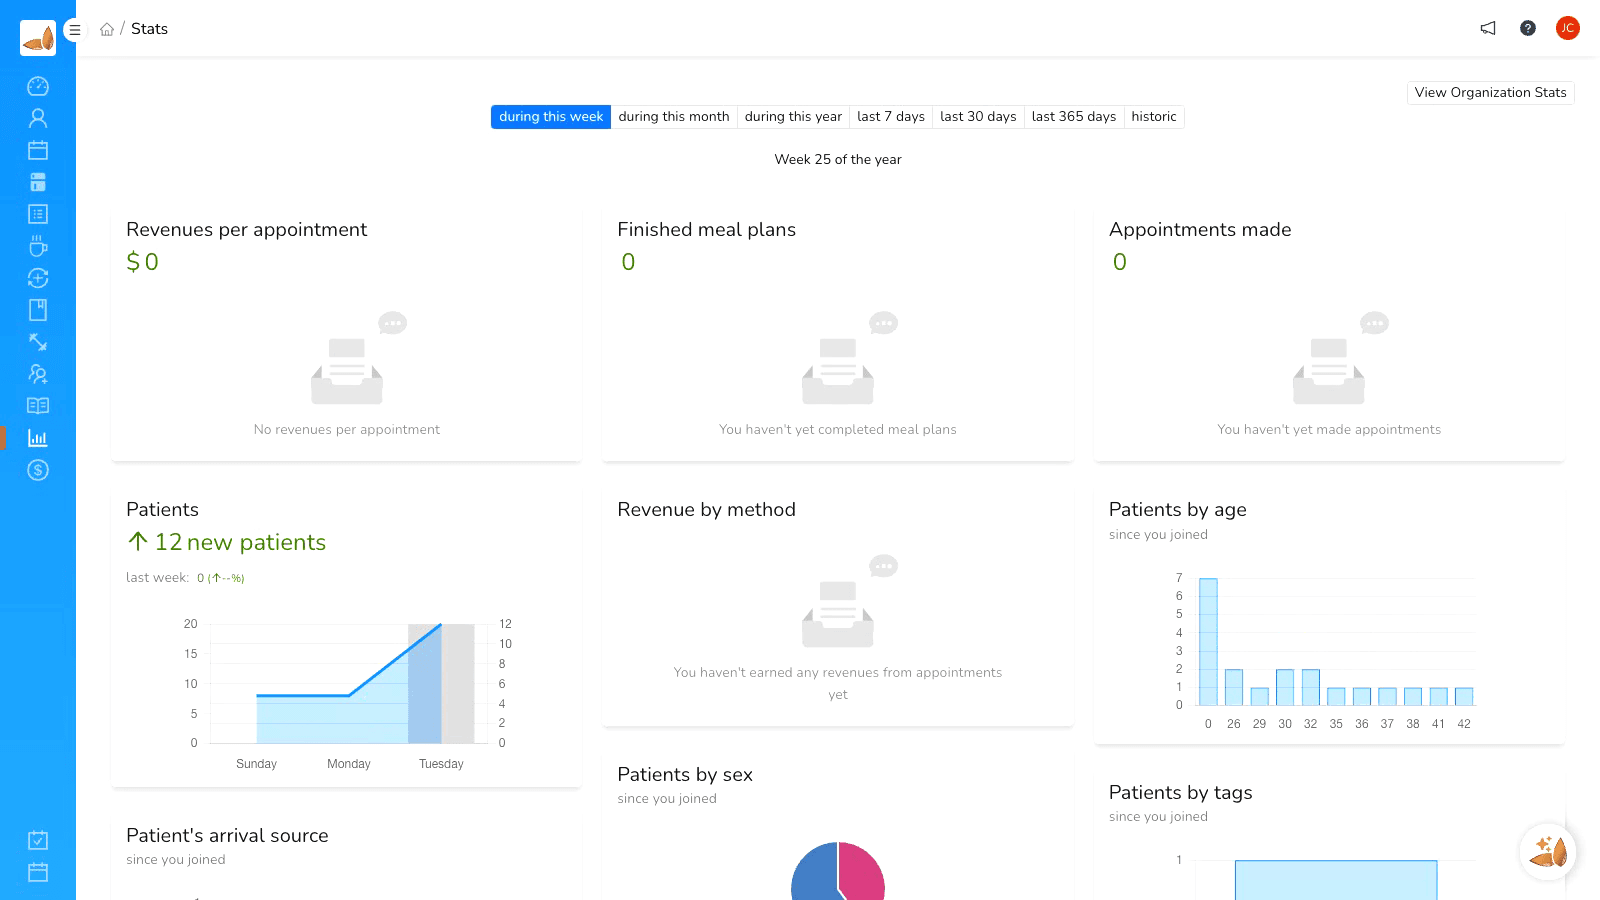This screenshot has height=900, width=1600.
Task: Click "You haven't yet made appointments" message
Action: coord(1329,430)
